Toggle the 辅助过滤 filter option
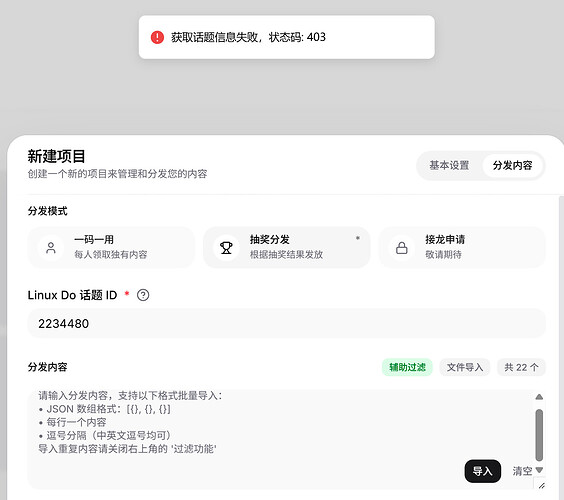The width and height of the screenshot is (564, 500). [407, 367]
